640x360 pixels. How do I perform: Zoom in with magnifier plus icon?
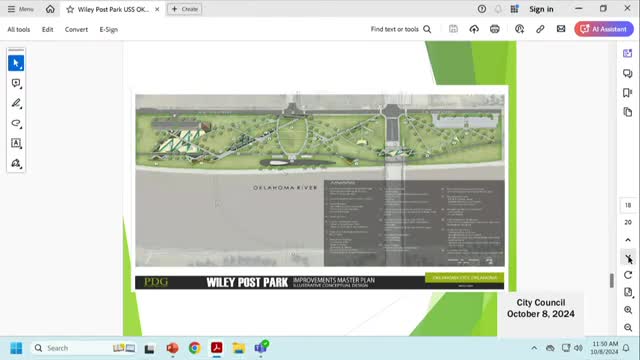point(628,310)
